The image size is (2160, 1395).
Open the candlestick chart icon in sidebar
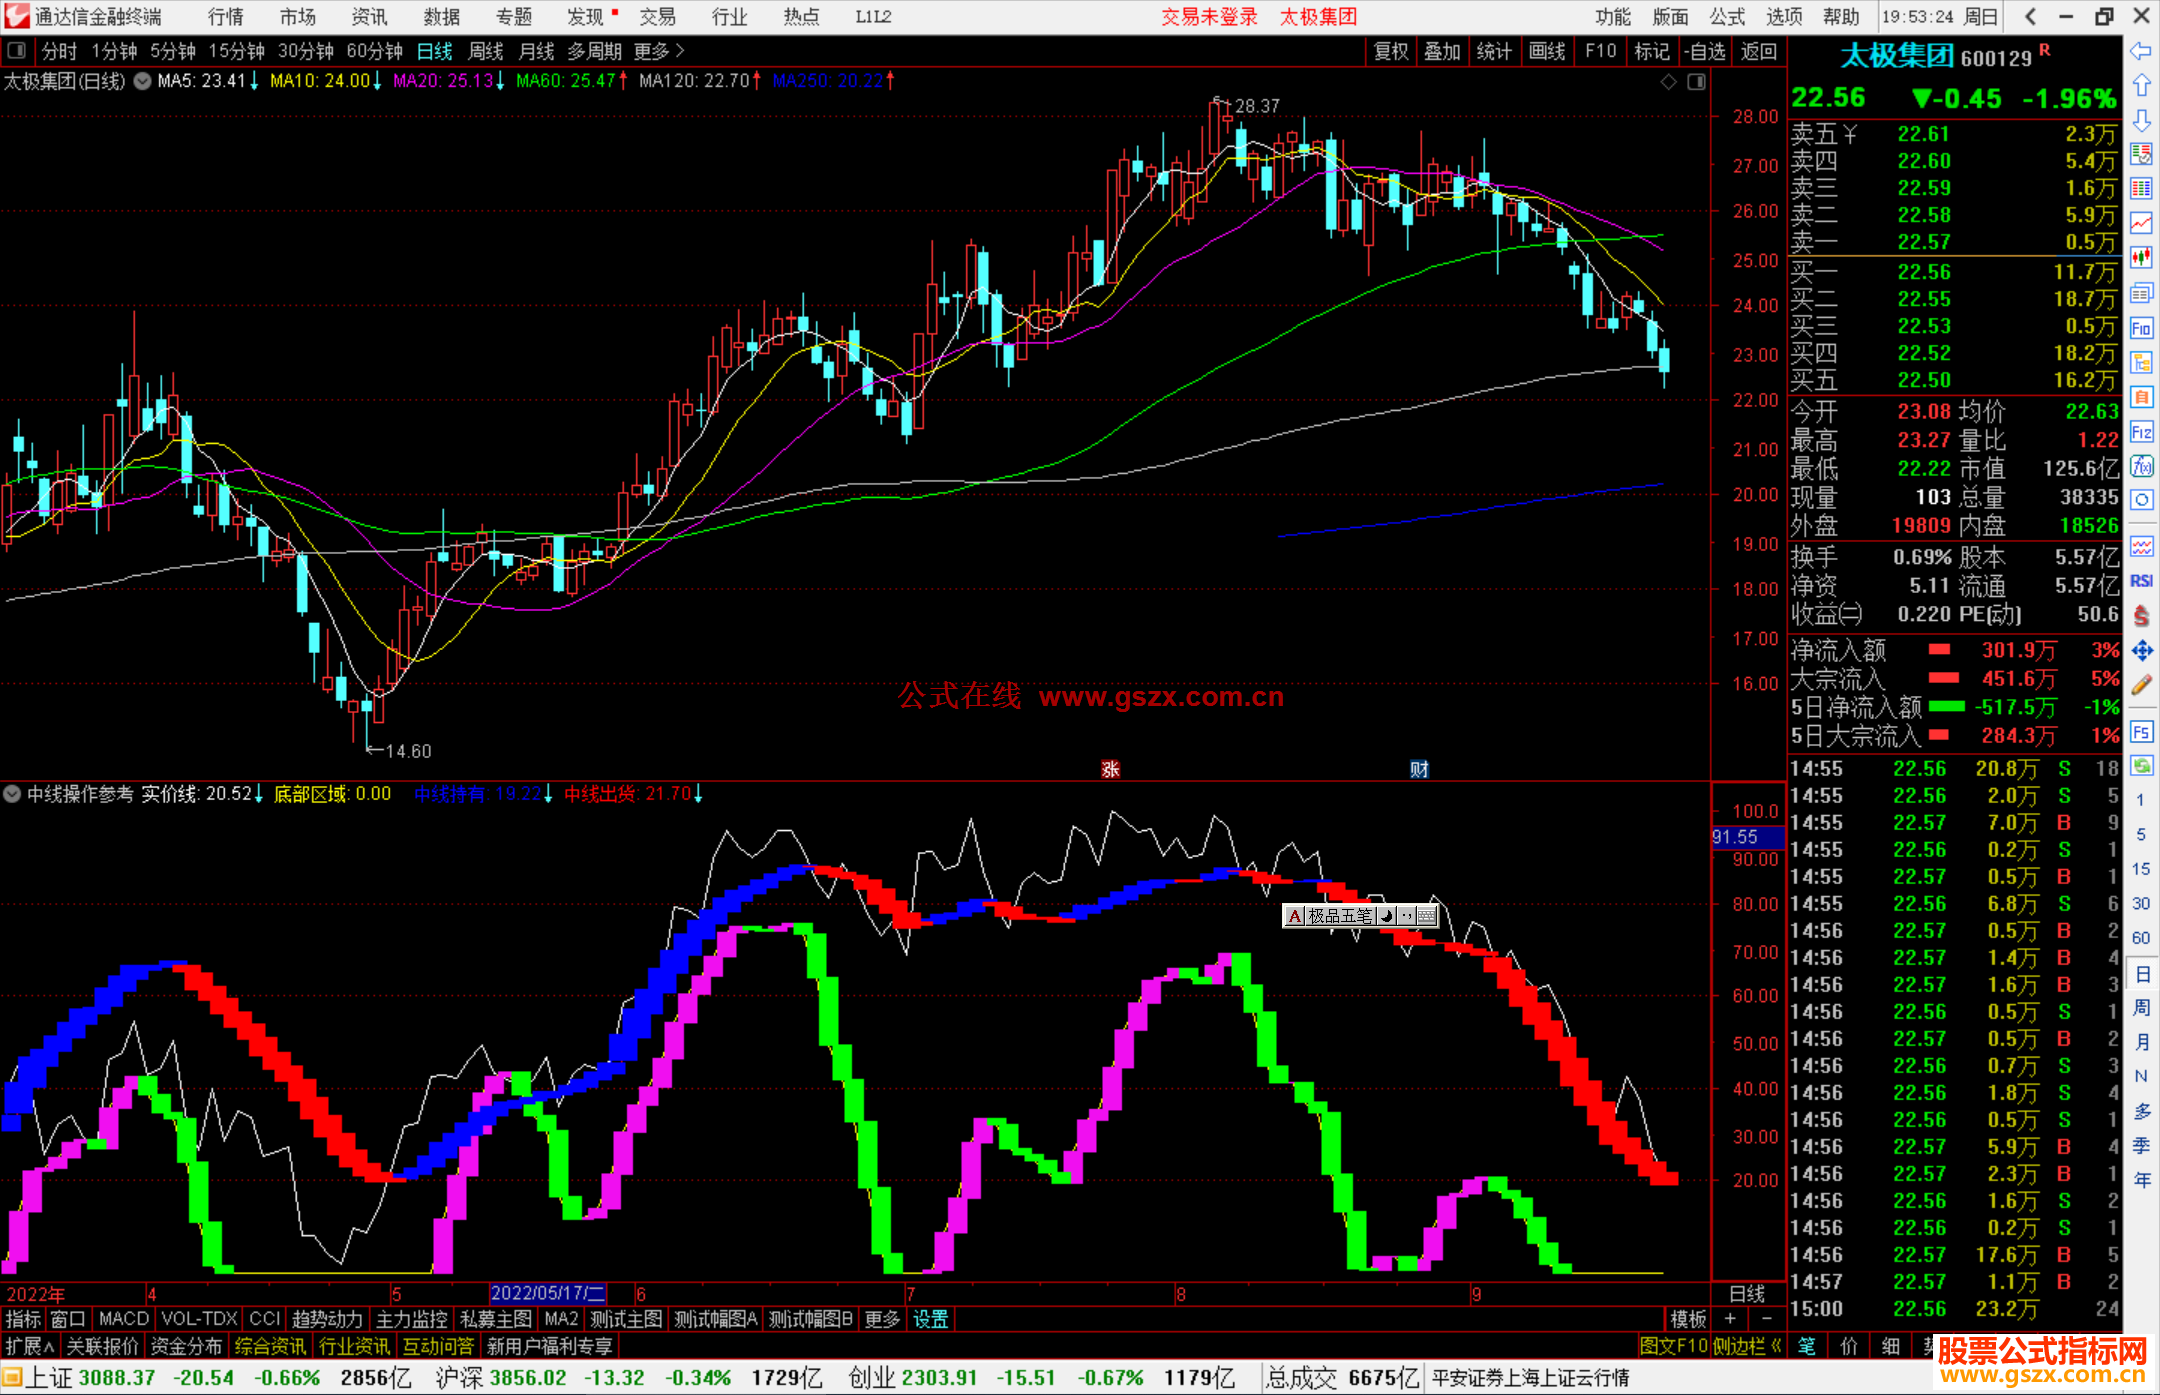tap(2141, 258)
